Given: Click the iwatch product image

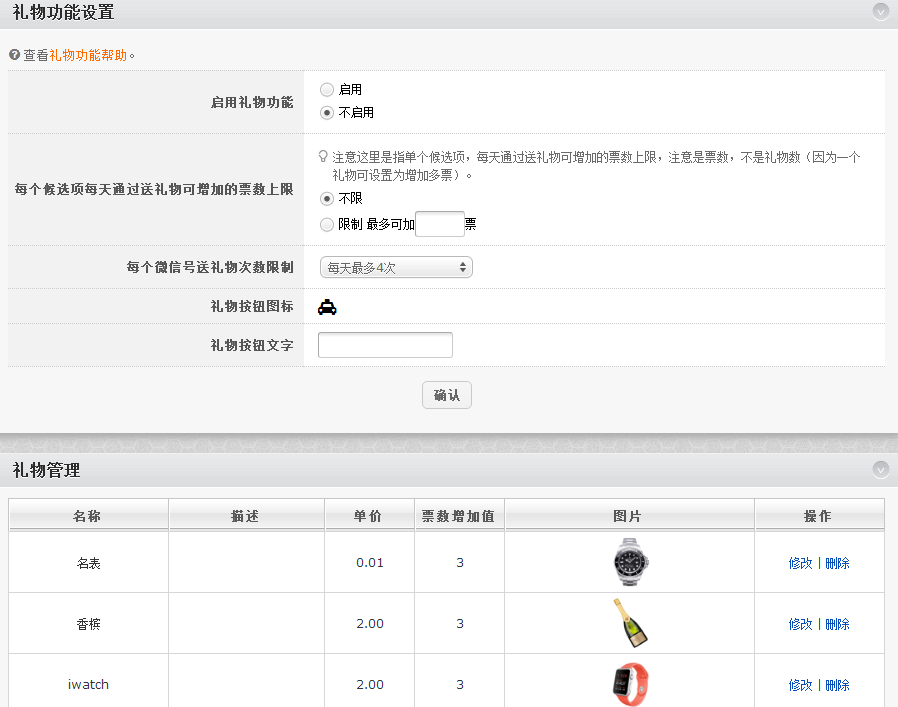Looking at the screenshot, I should 629,685.
